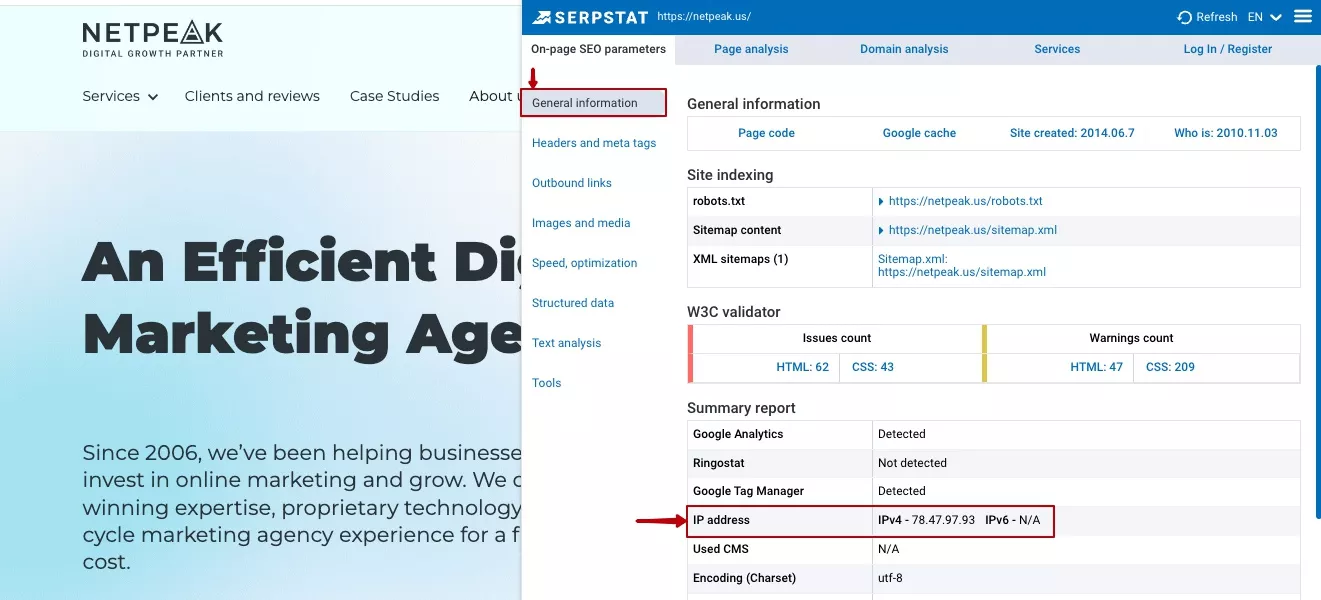Screen dimensions: 1321x600
Task: Expand the Services menu chevron
Action: pos(153,97)
